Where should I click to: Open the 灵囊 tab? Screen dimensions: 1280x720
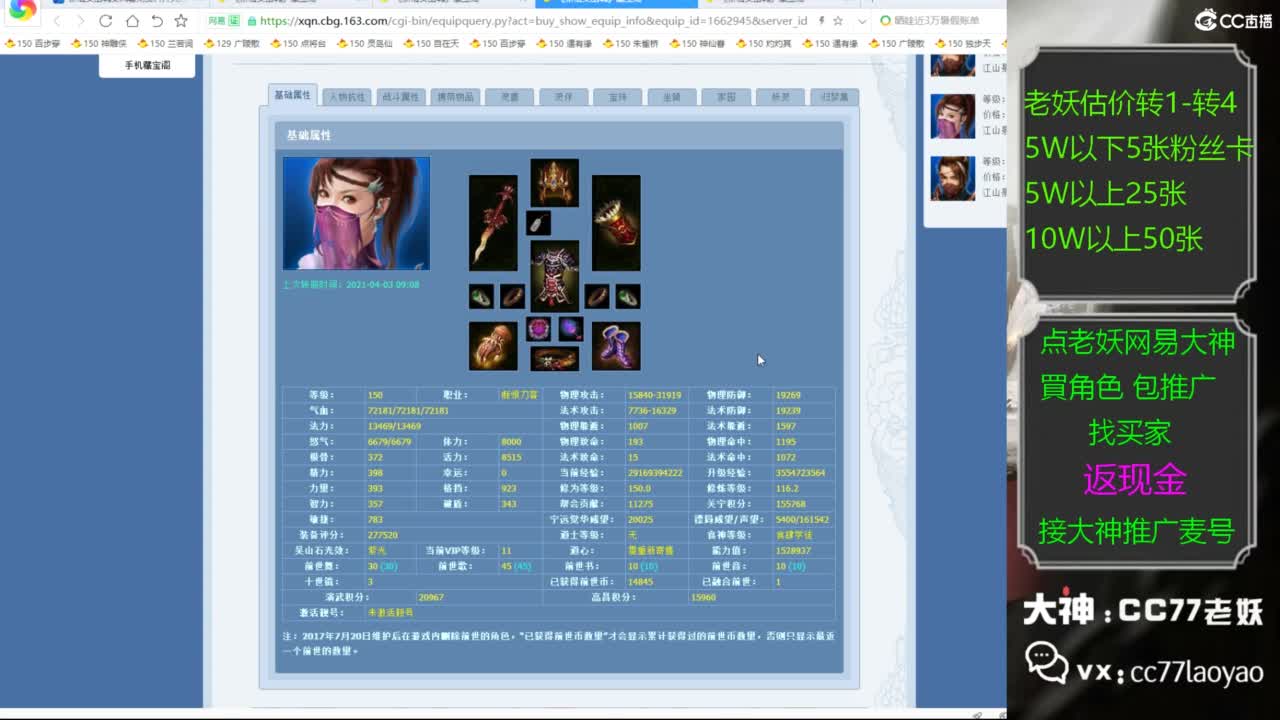pos(509,97)
